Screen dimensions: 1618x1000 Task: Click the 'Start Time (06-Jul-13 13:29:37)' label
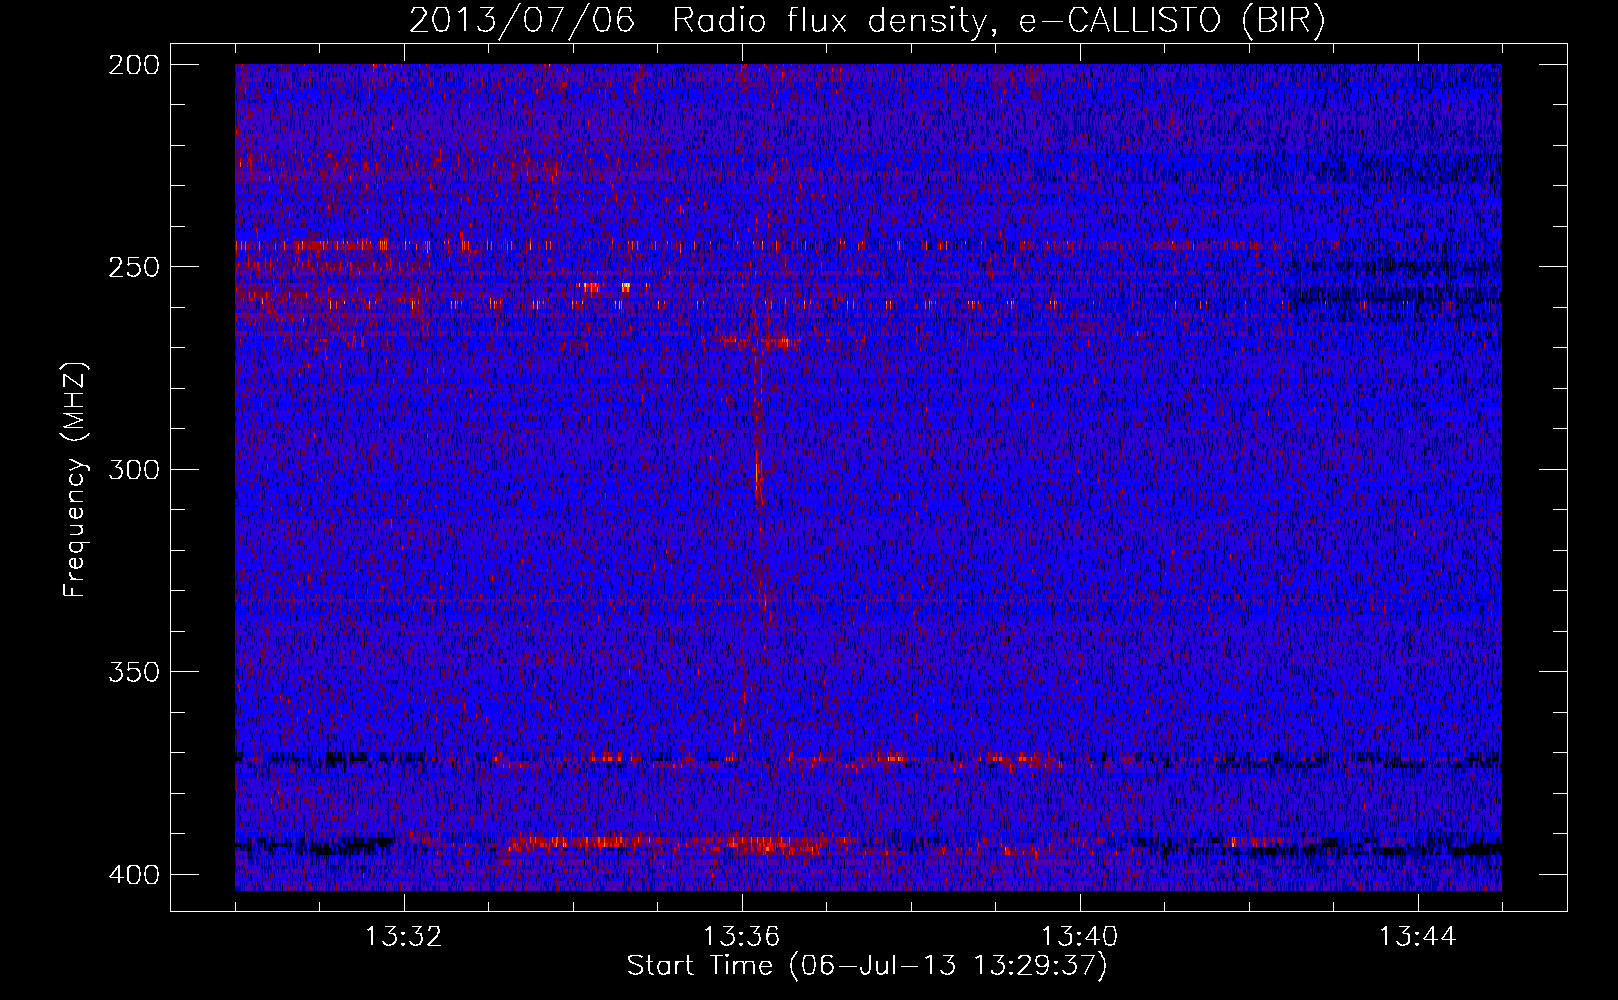tap(867, 966)
